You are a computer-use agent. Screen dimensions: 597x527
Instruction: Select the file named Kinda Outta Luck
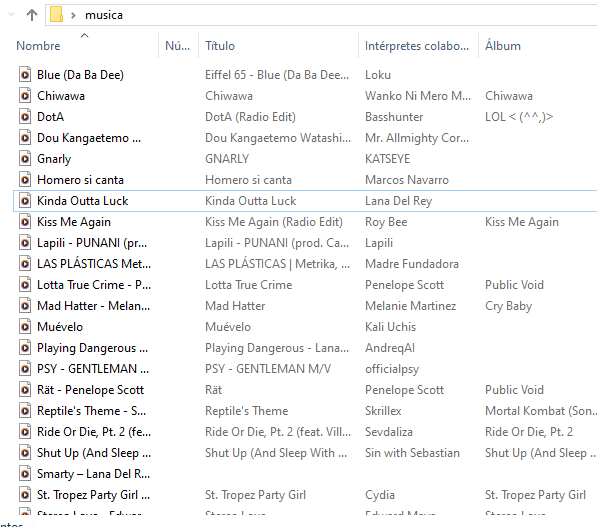83,201
